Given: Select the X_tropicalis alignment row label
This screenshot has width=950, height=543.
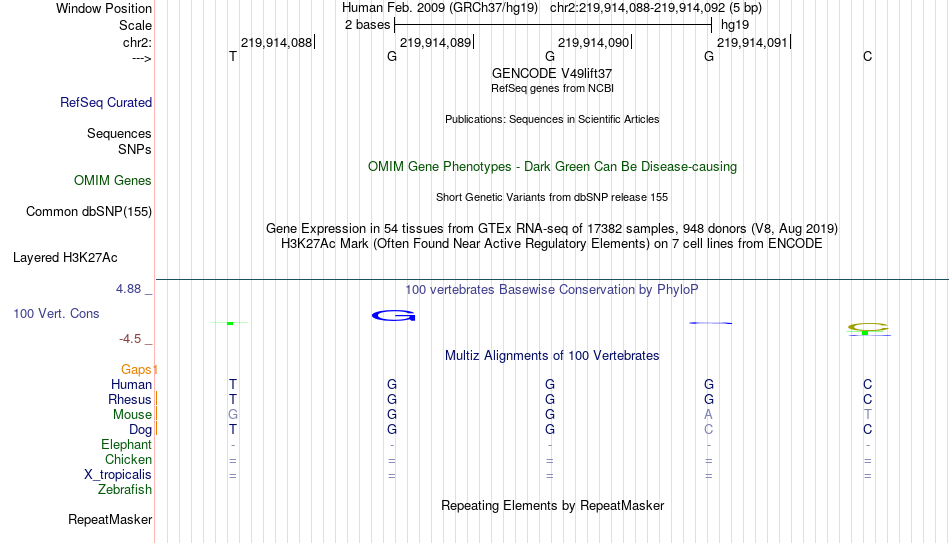Looking at the screenshot, I should [x=118, y=475].
